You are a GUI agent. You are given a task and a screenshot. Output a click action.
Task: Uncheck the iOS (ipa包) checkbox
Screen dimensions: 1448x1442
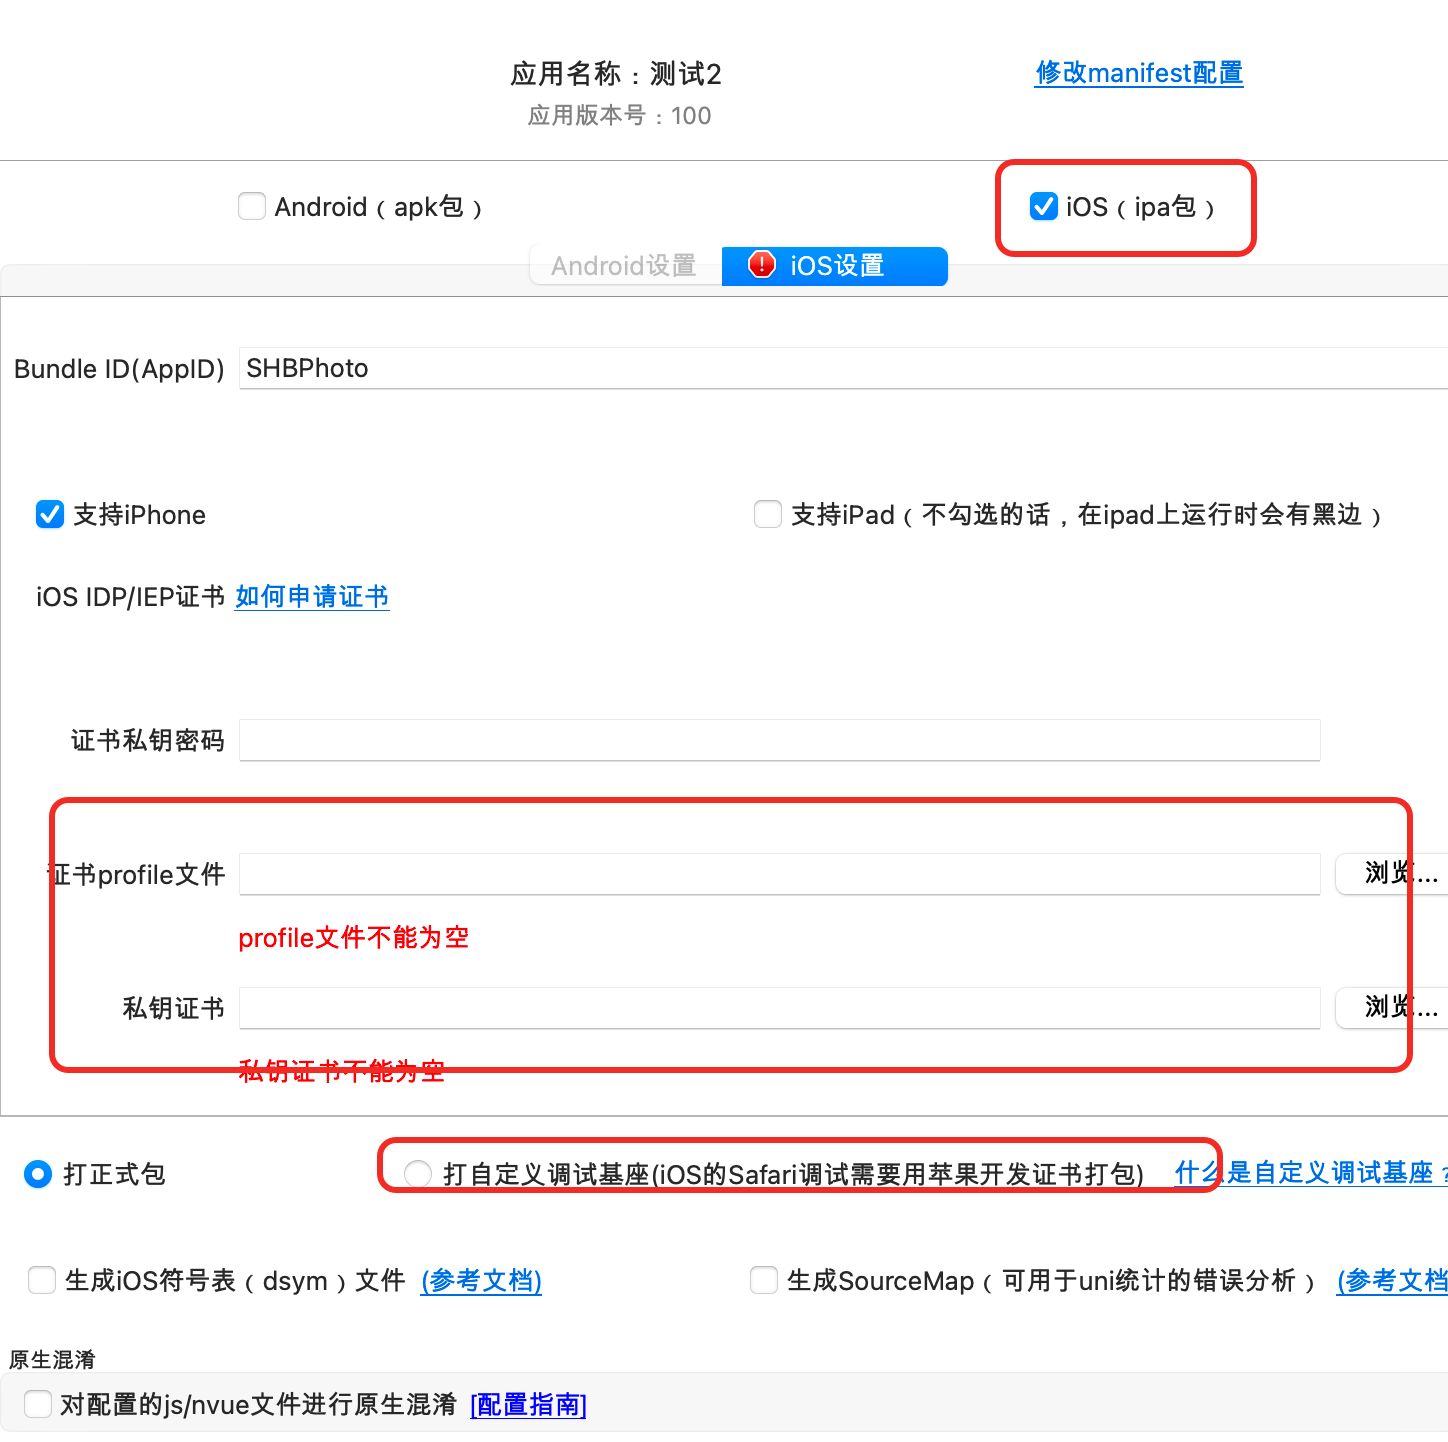tap(1043, 207)
